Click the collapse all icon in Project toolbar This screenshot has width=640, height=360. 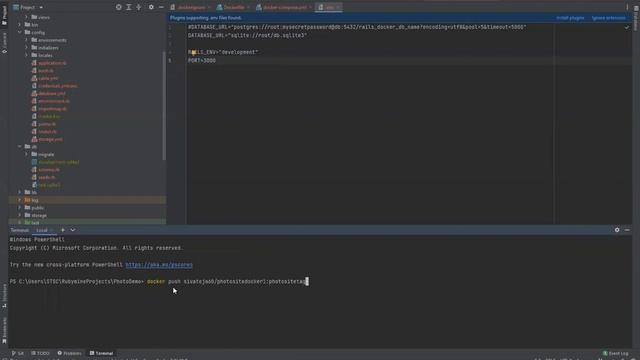(139, 7)
